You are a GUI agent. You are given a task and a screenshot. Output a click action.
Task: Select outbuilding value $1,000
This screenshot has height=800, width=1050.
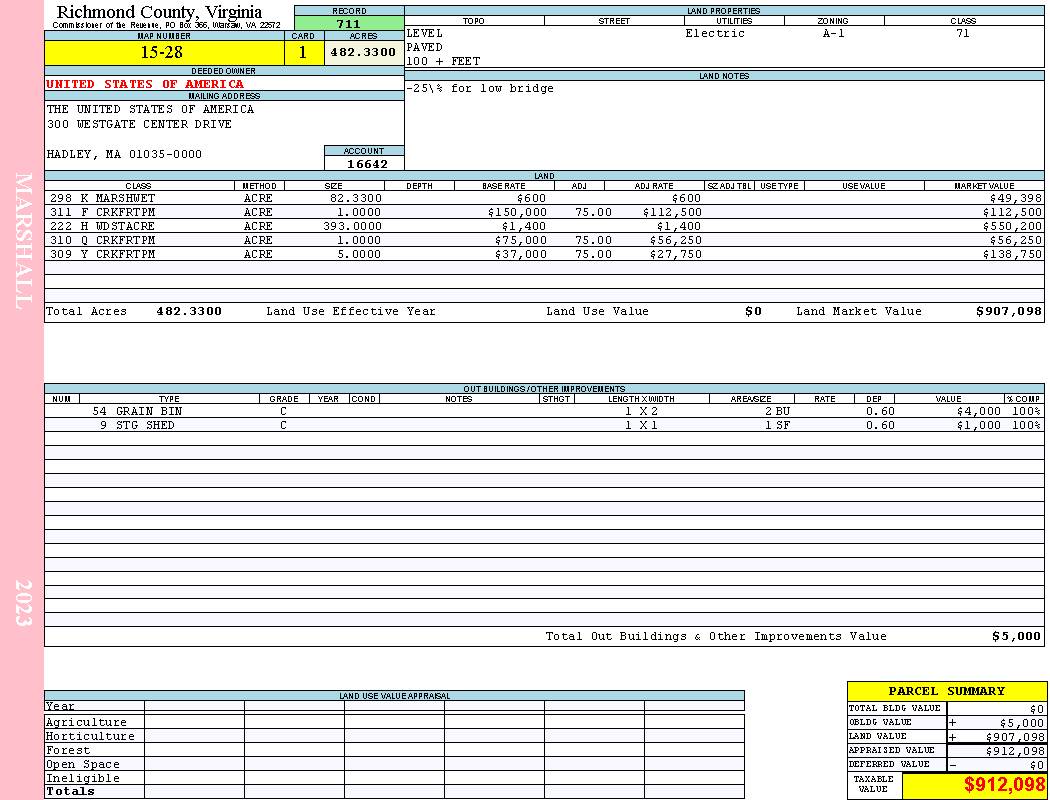click(x=978, y=425)
